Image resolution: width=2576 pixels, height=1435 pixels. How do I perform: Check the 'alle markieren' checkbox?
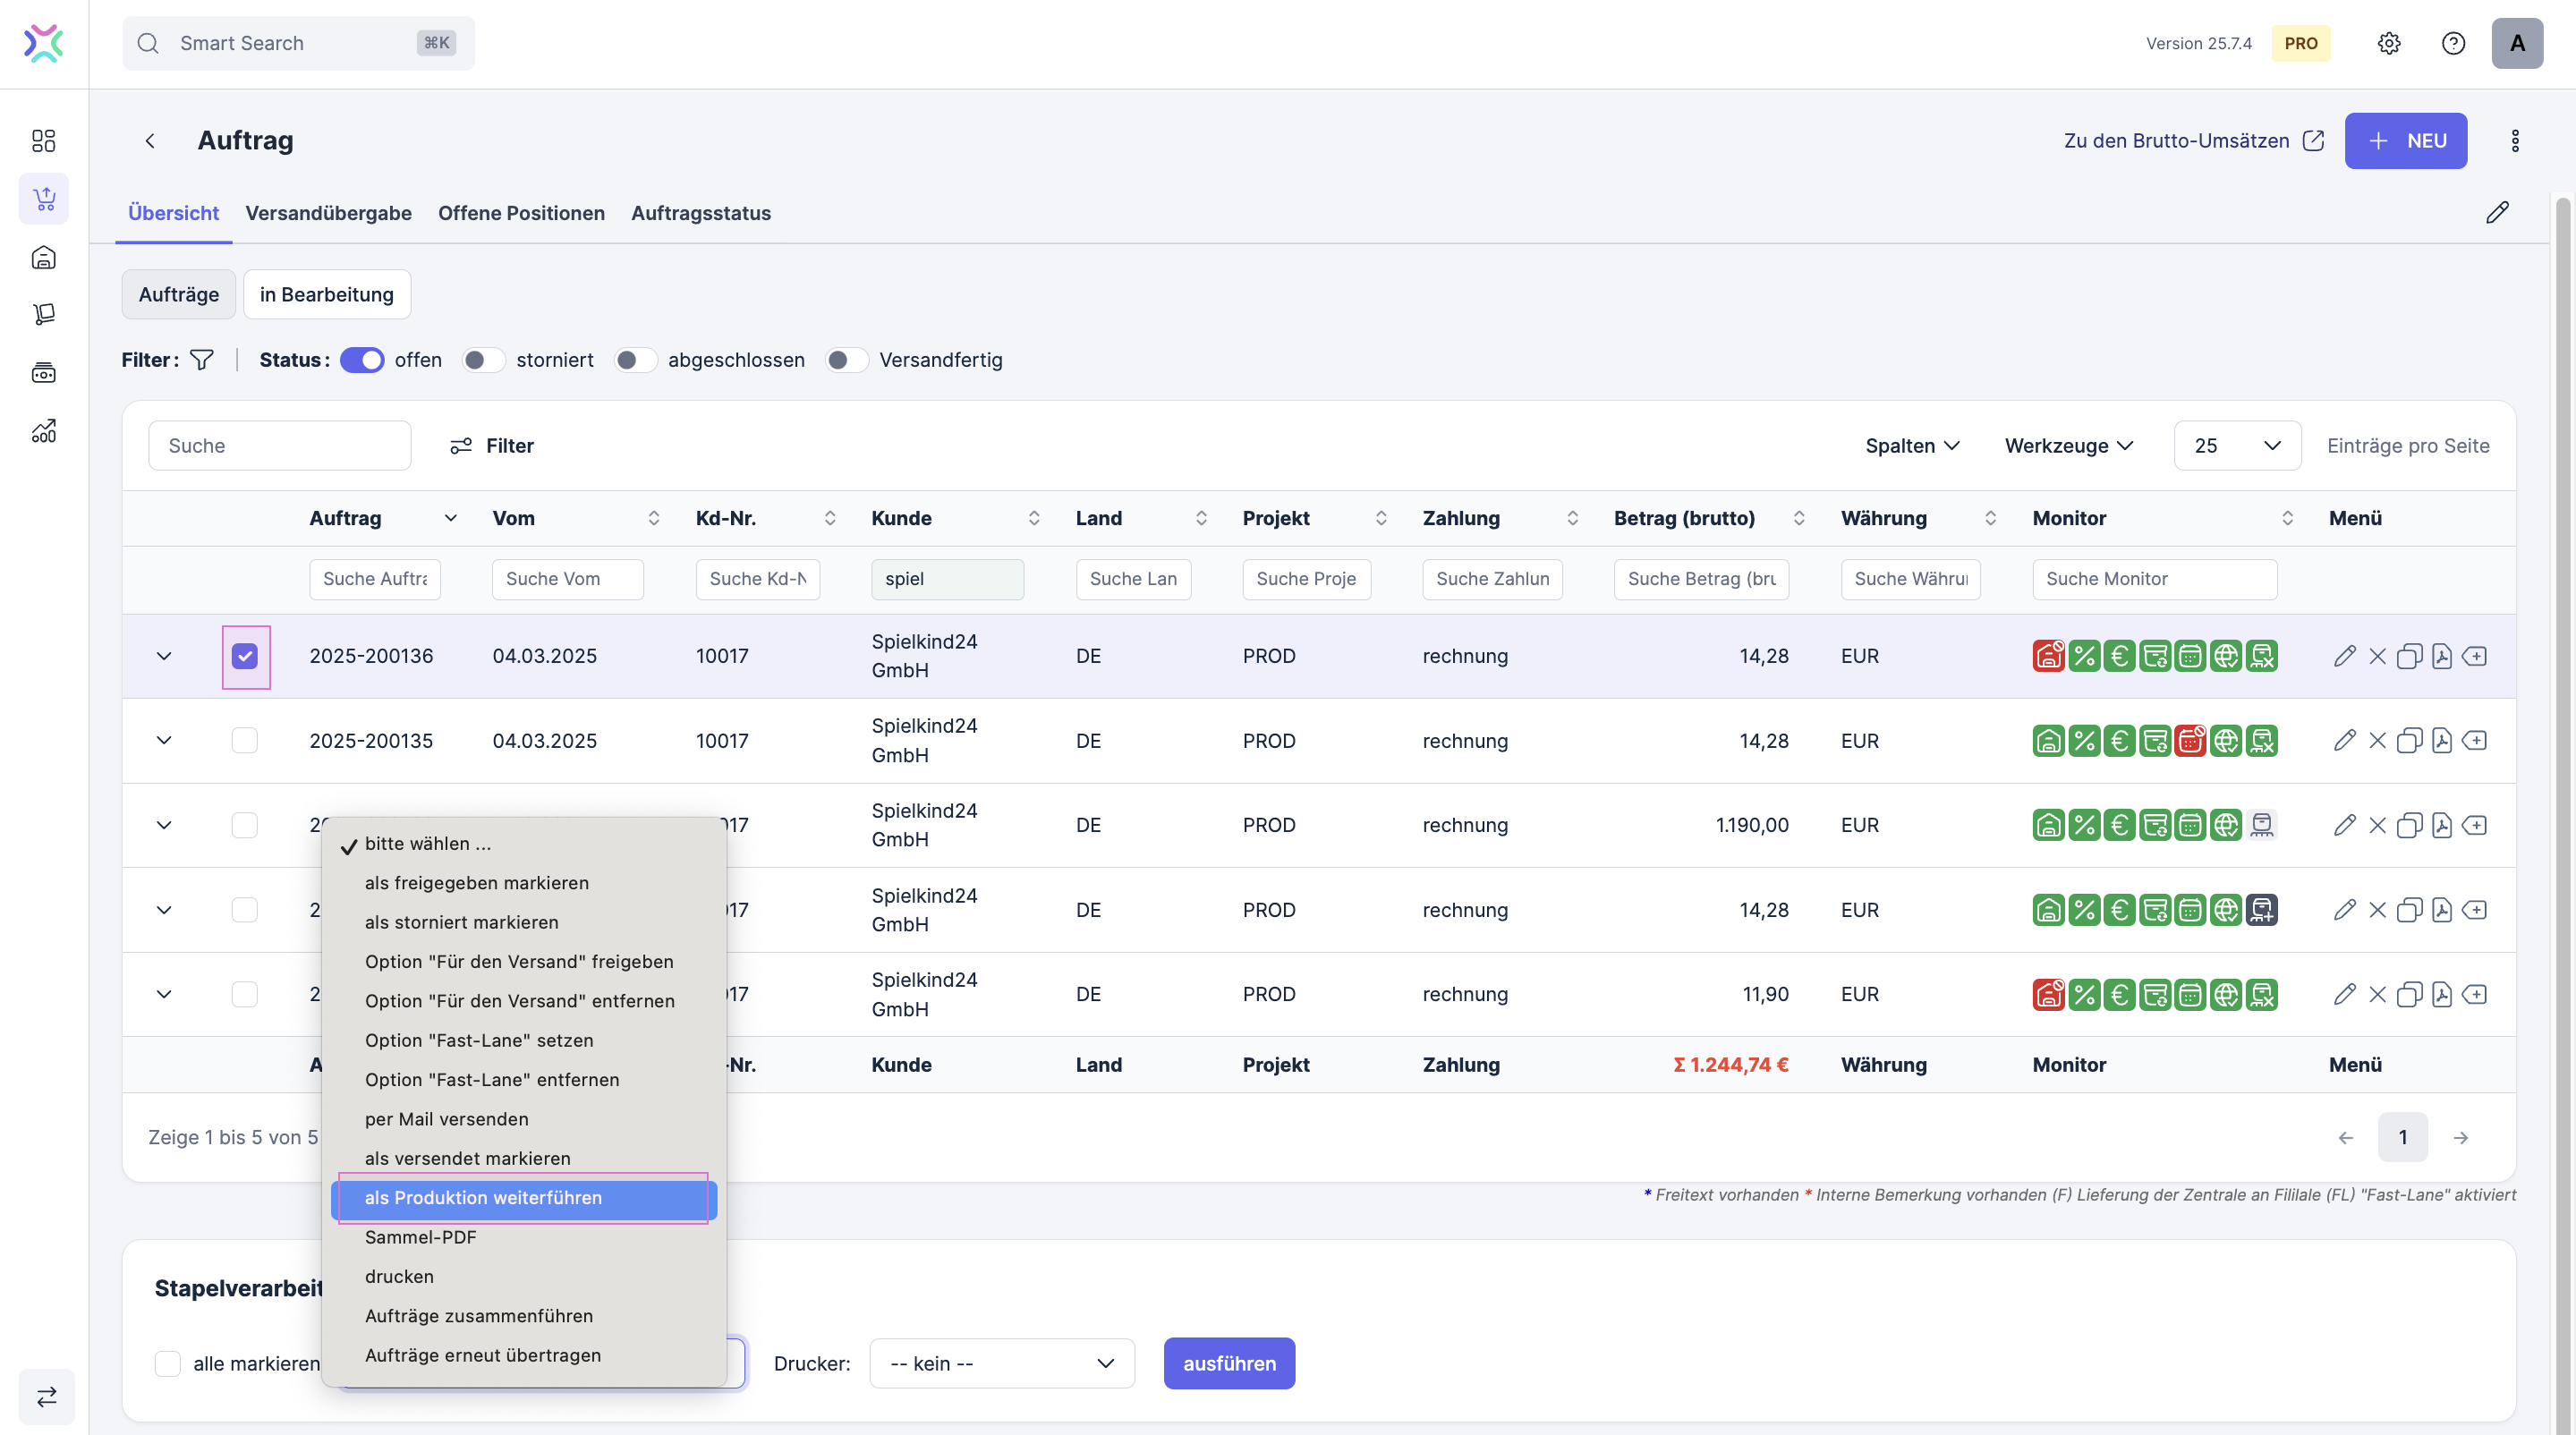[x=168, y=1363]
